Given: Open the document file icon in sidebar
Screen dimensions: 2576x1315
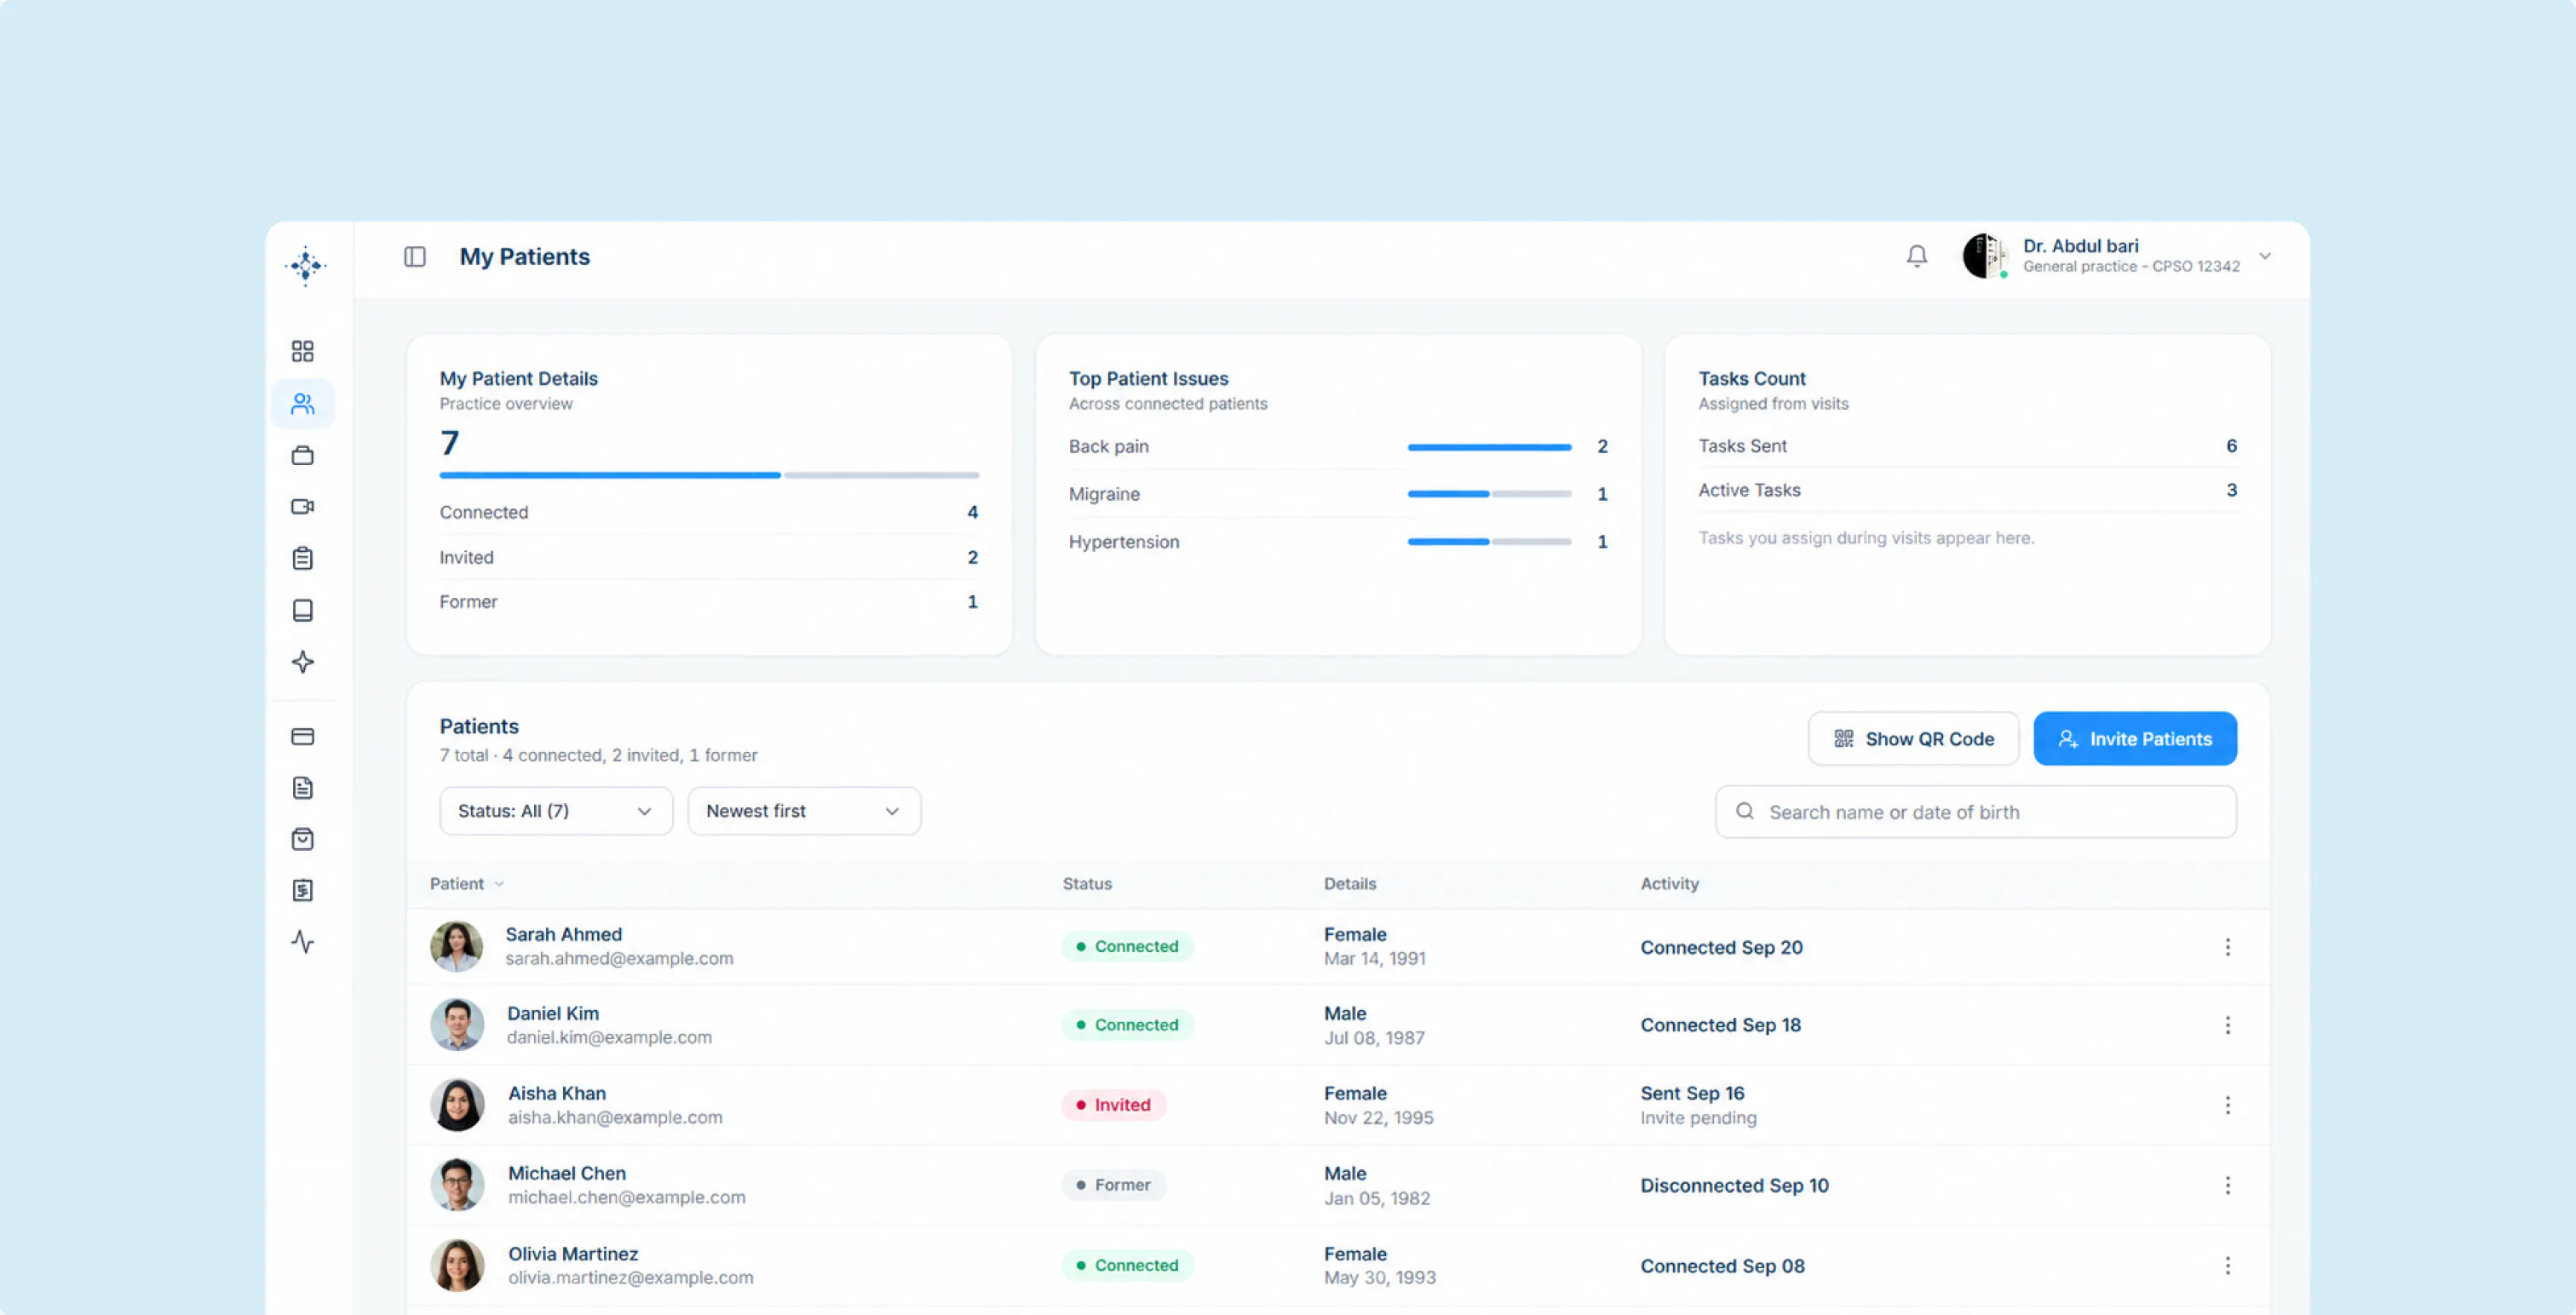Looking at the screenshot, I should tap(302, 788).
